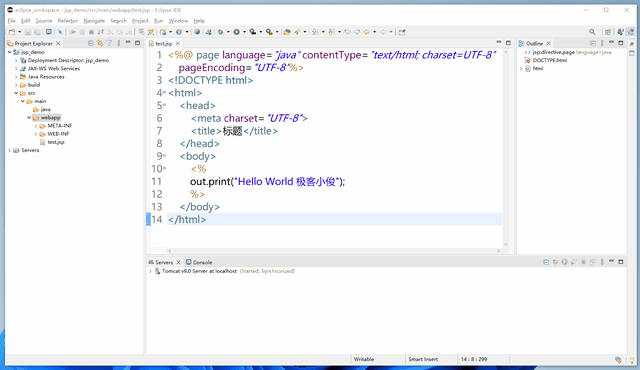Expand the Tomcat v9.0 Server entry
Screen dimensions: 640x370
click(x=150, y=271)
